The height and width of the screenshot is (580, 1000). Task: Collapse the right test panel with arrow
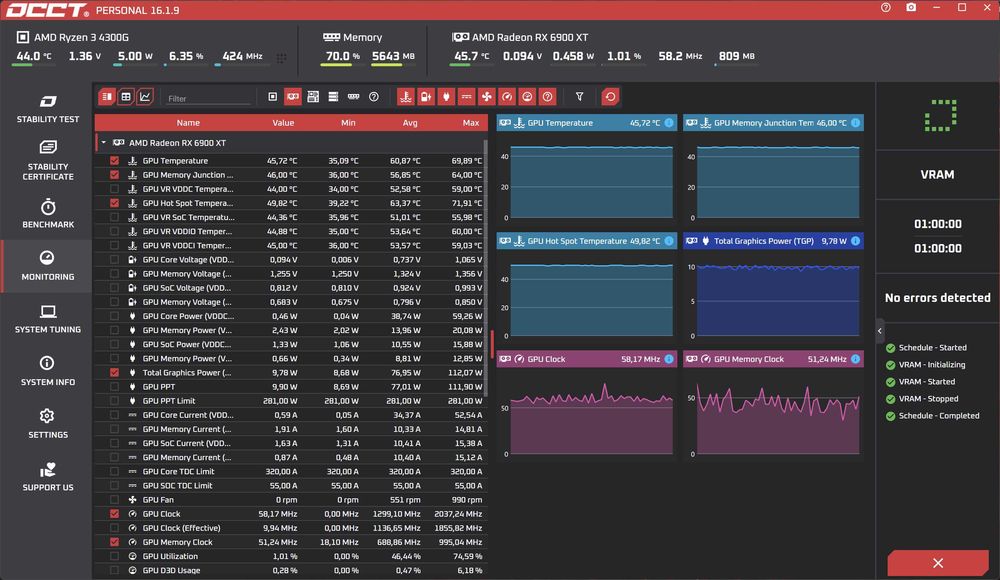pyautogui.click(x=879, y=331)
